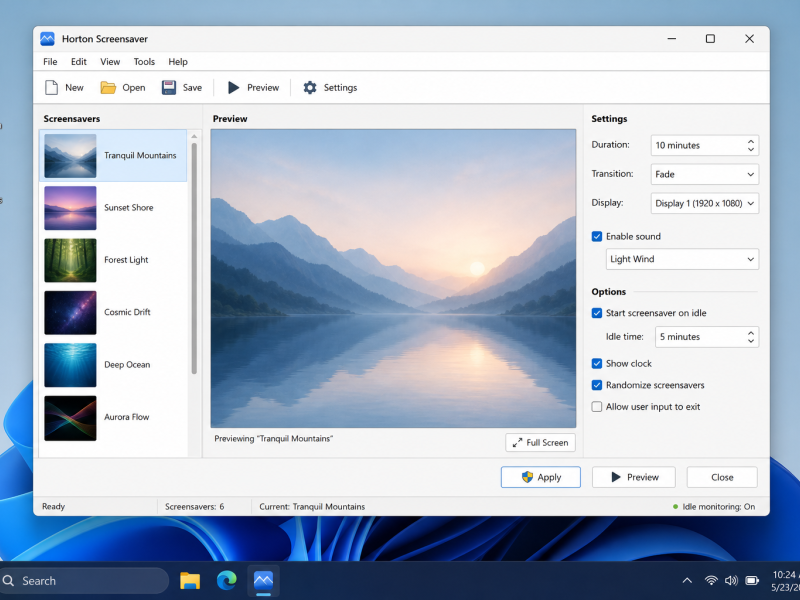The height and width of the screenshot is (600, 800).
Task: Click the 'Screensavers: 6' status bar entry
Action: point(194,507)
